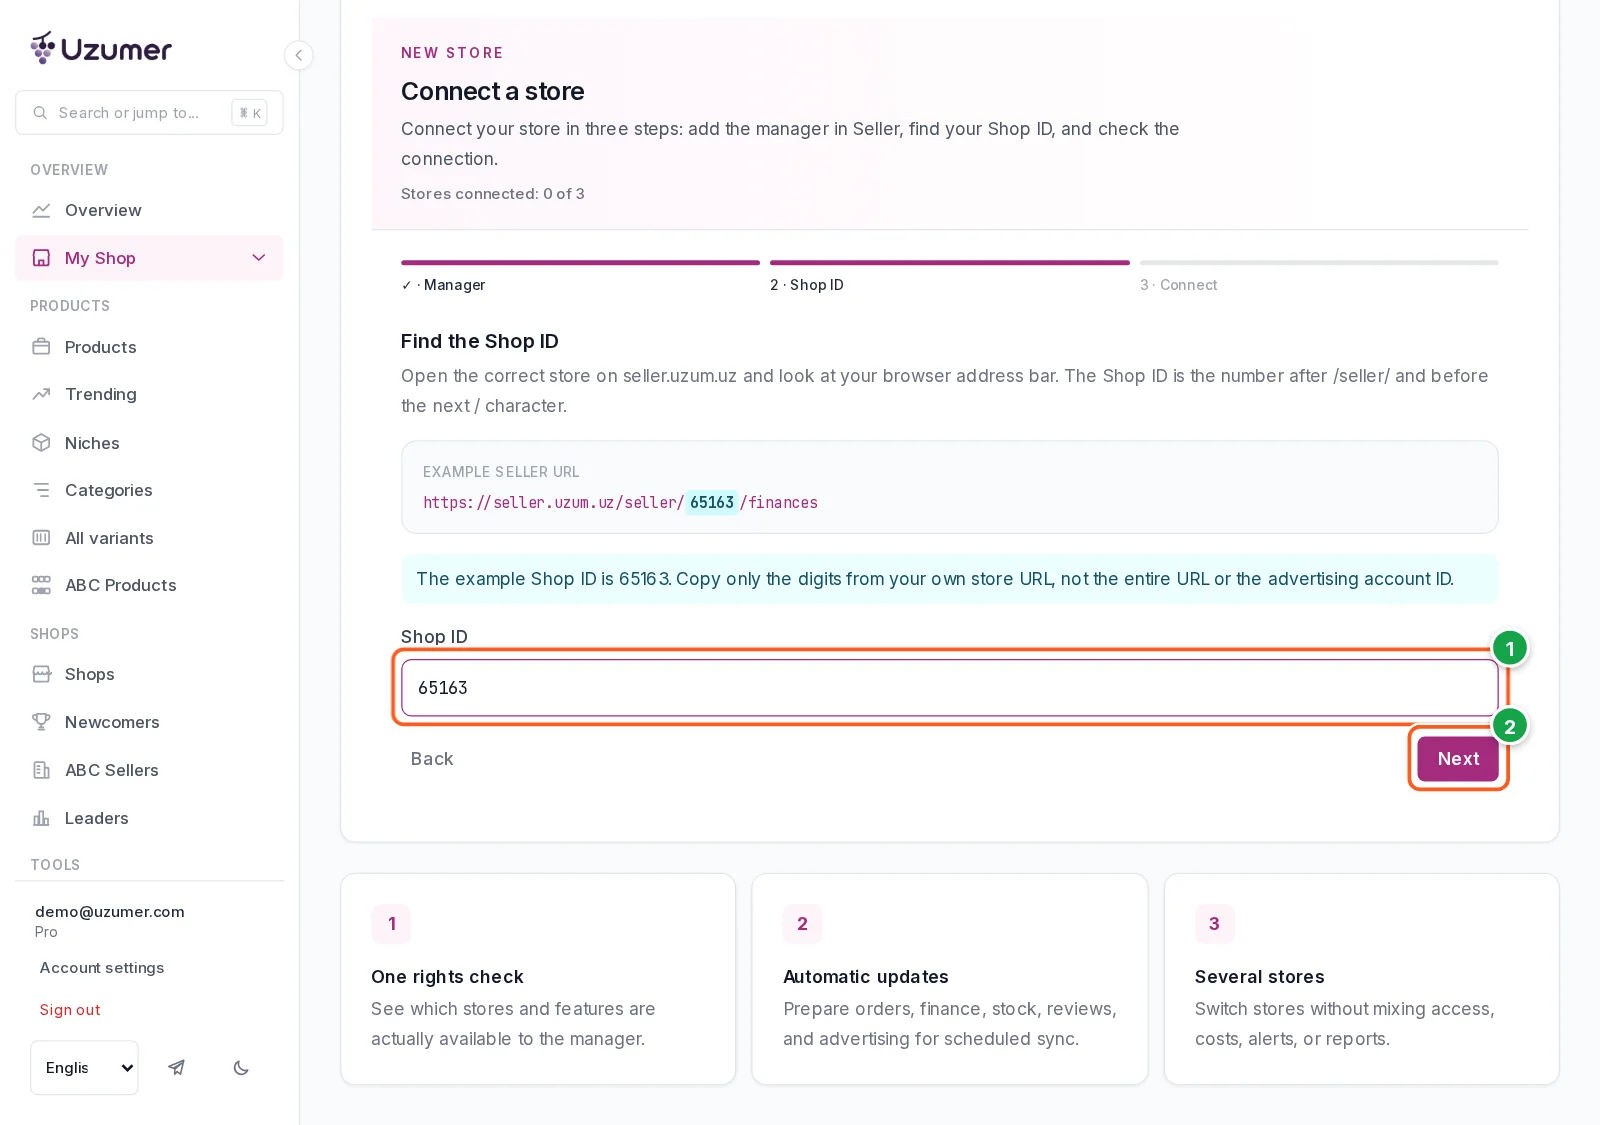Click the Products box icon
The height and width of the screenshot is (1125, 1600).
41,347
